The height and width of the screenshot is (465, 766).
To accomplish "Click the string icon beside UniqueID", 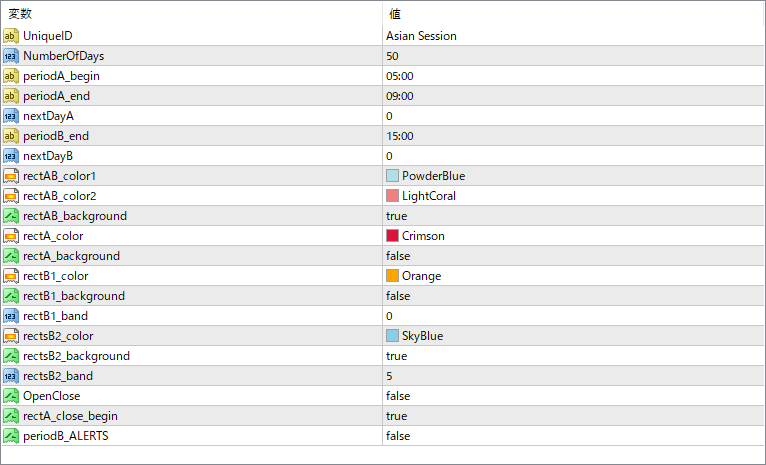I will (11, 36).
